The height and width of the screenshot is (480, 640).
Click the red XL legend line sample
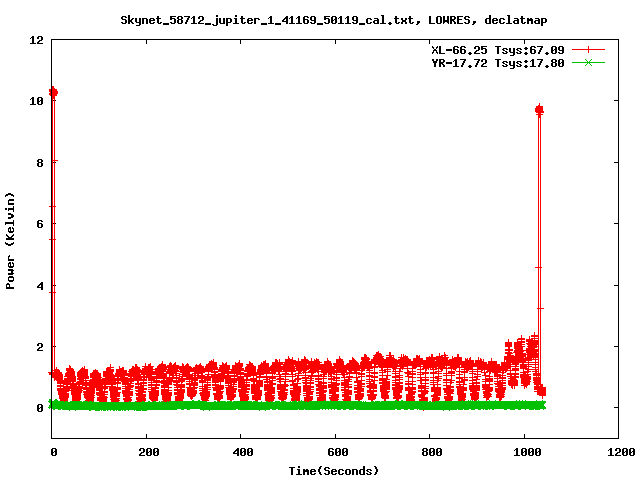589,49
